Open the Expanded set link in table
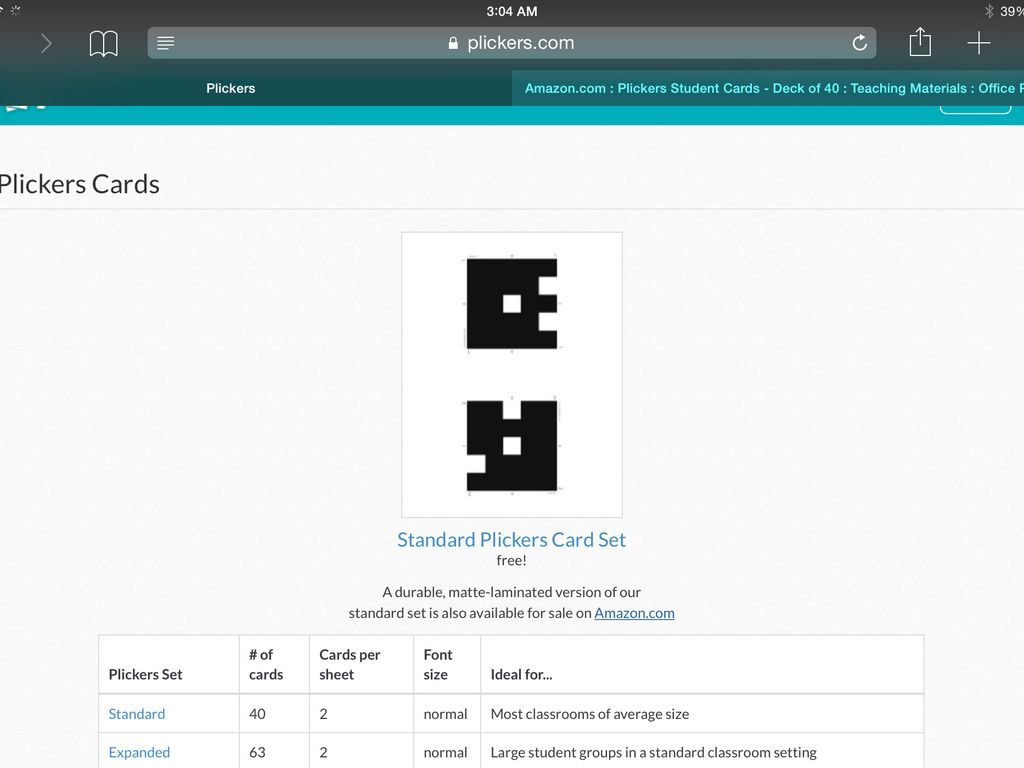This screenshot has height=768, width=1024. pos(139,752)
